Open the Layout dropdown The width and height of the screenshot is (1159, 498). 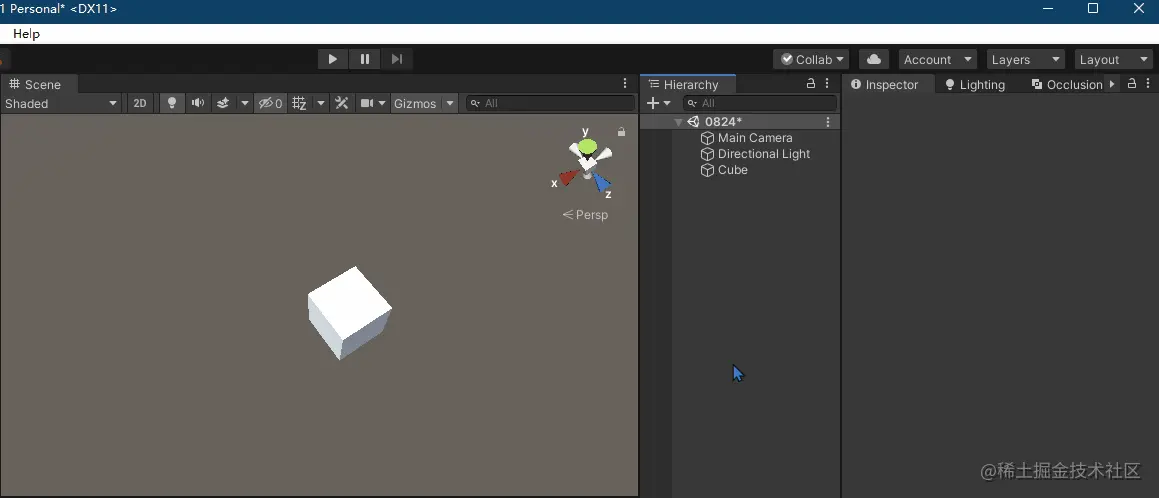(1112, 59)
